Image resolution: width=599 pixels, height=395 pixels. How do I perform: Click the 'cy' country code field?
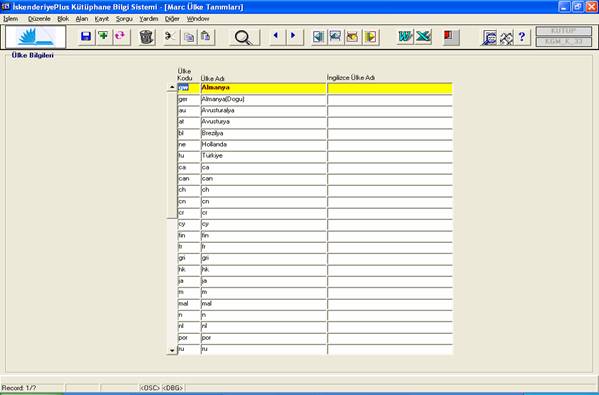(x=189, y=224)
